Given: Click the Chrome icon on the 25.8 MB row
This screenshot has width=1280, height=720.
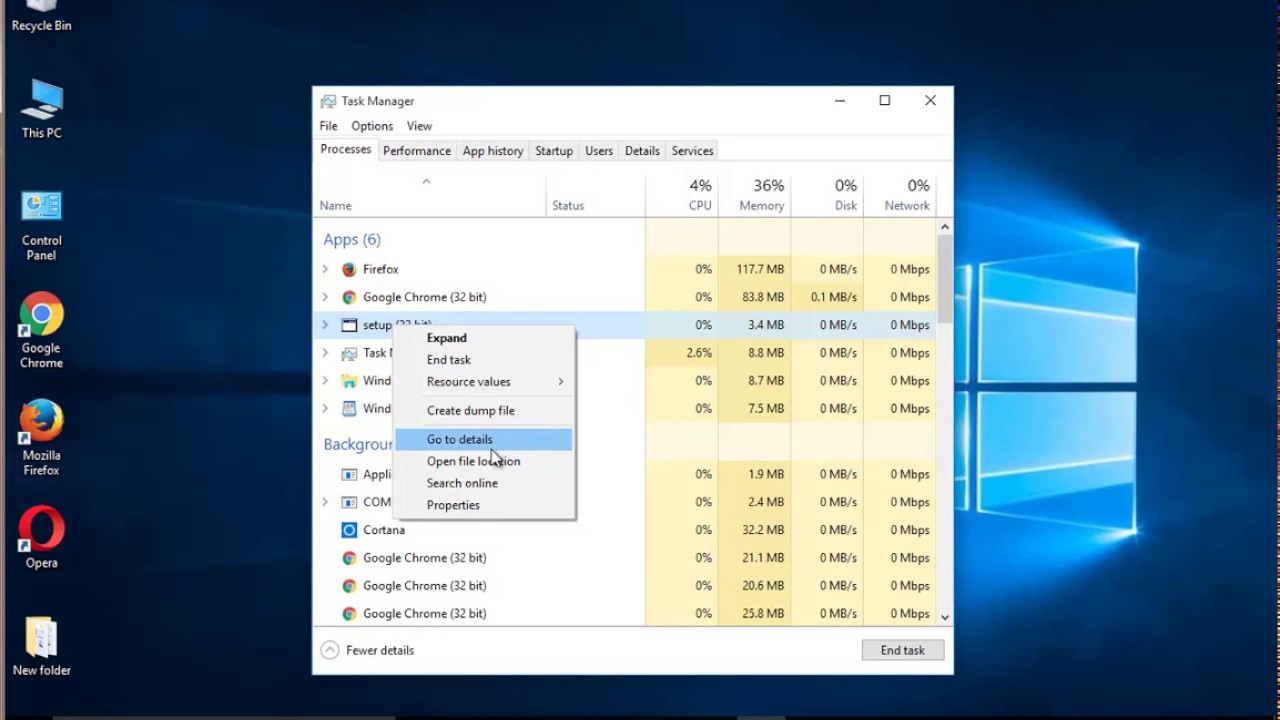Looking at the screenshot, I should tap(349, 614).
